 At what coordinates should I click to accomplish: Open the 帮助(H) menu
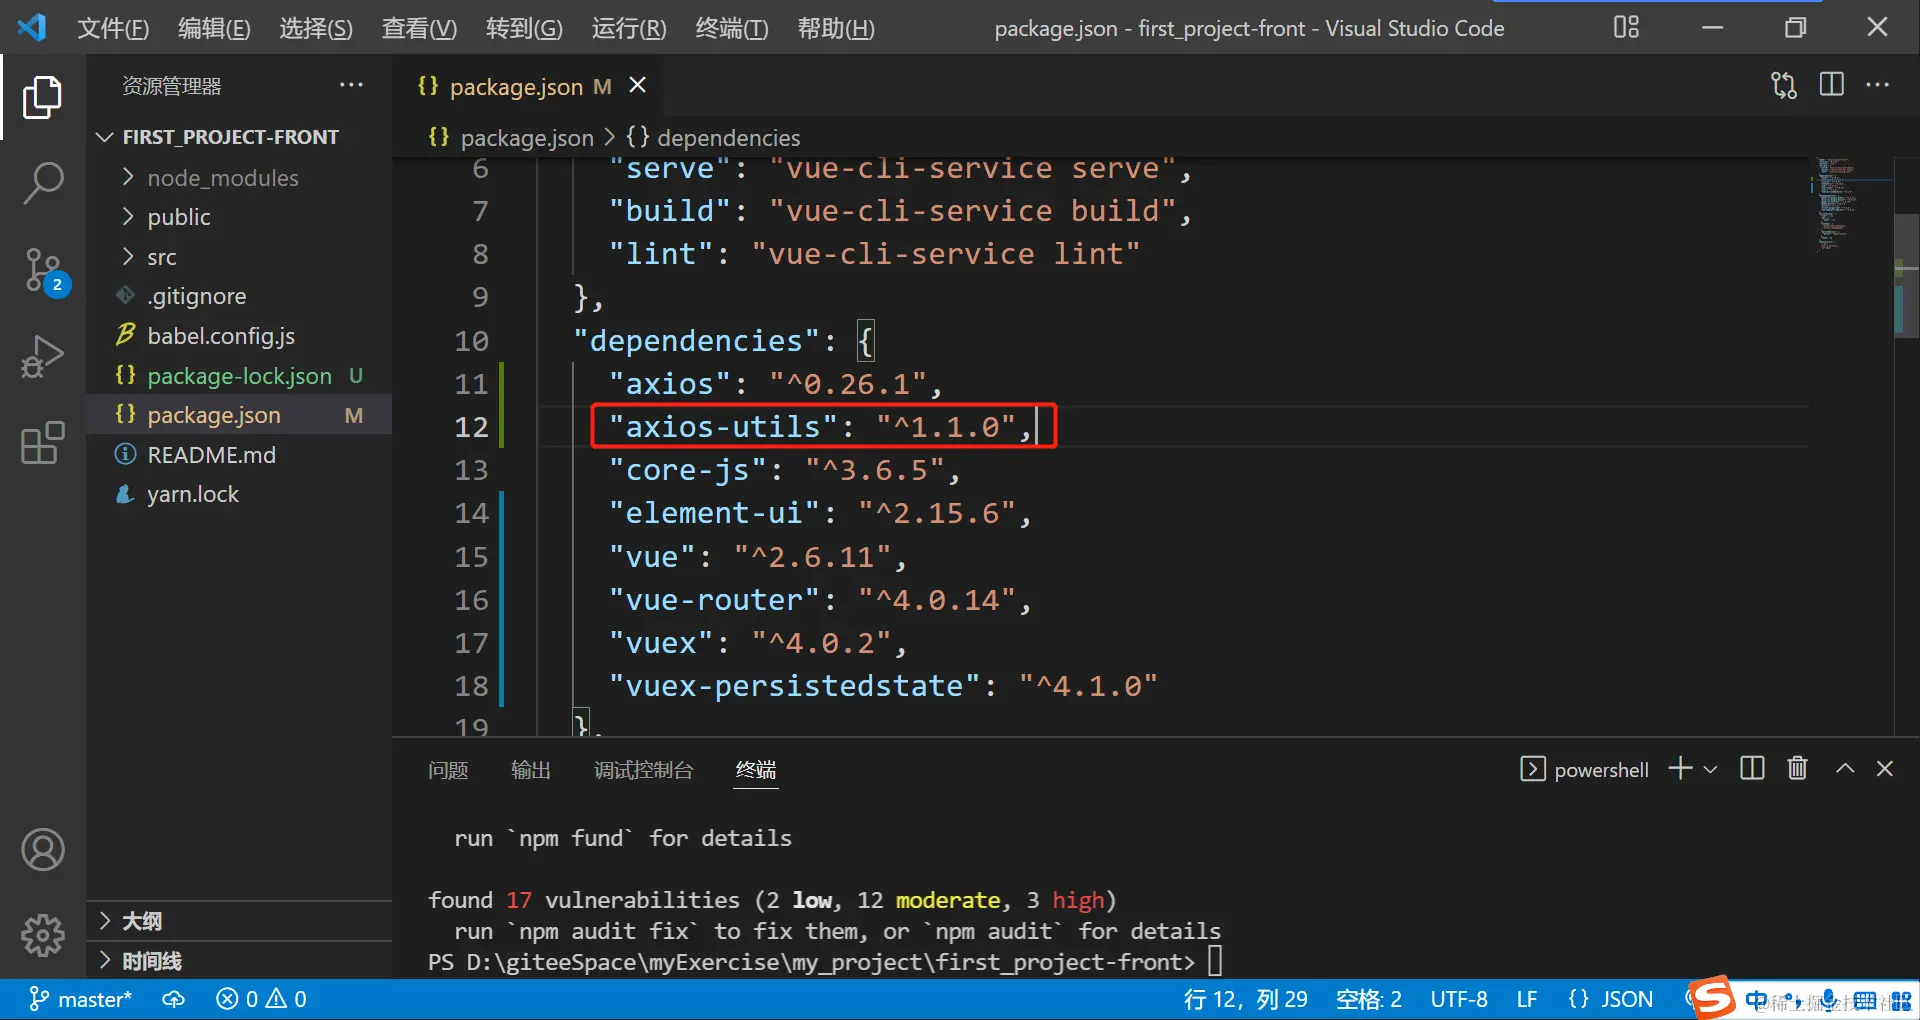(836, 28)
